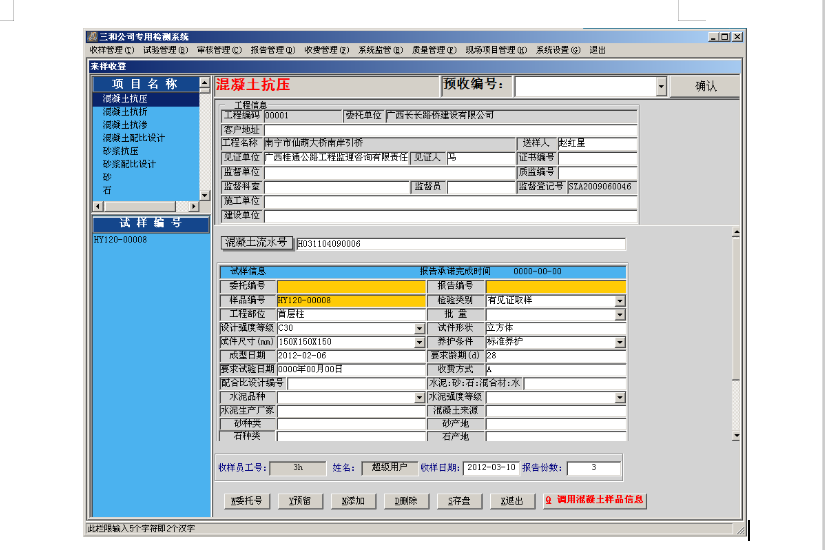Expand the 养护条件 dropdown

point(620,342)
